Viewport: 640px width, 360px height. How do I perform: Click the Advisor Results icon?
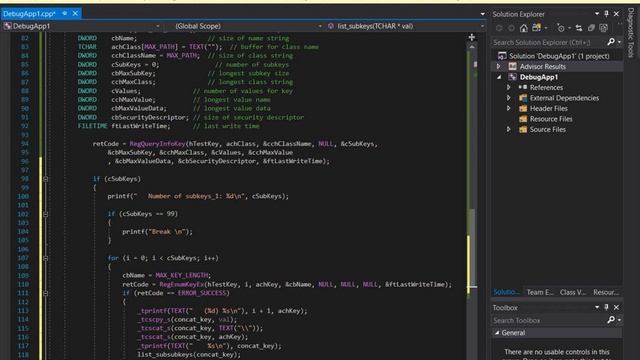(512, 66)
